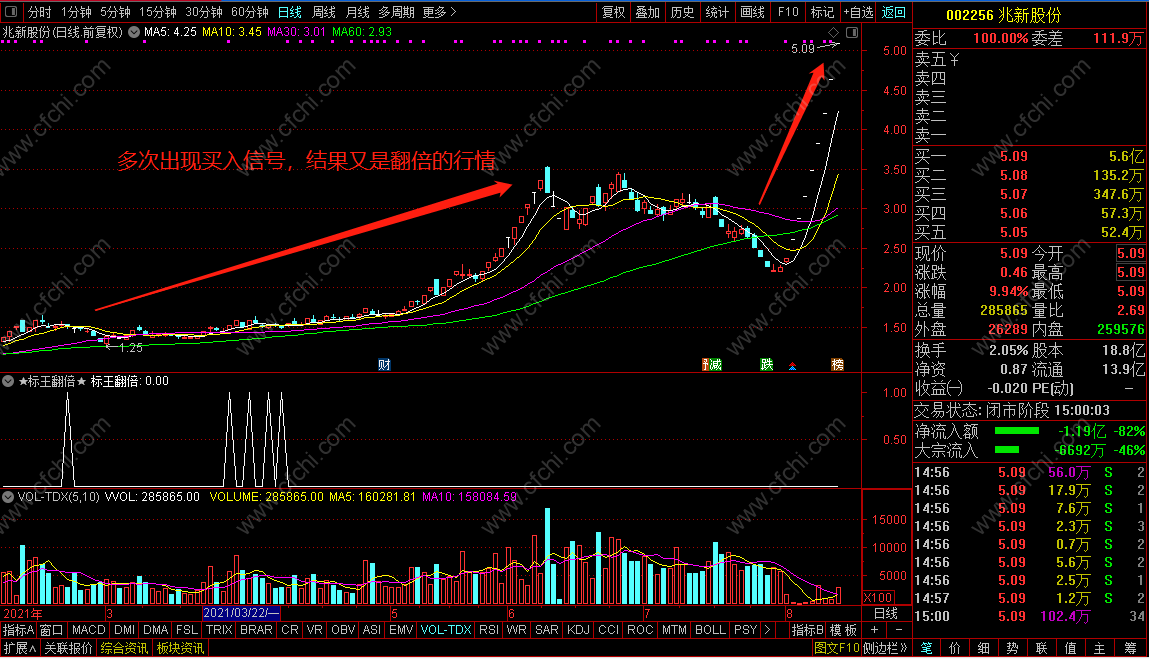
Task: Click the panel layout icon beside 分时
Action: [x=11, y=12]
